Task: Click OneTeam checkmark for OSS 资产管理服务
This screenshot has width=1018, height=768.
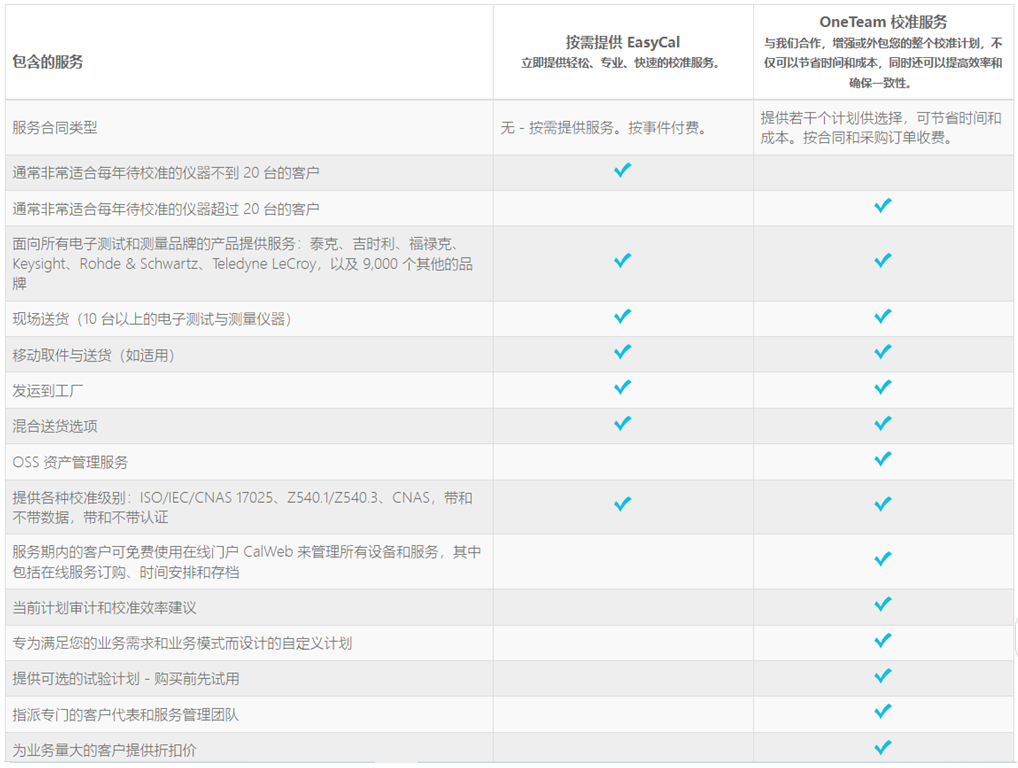Action: coord(882,460)
